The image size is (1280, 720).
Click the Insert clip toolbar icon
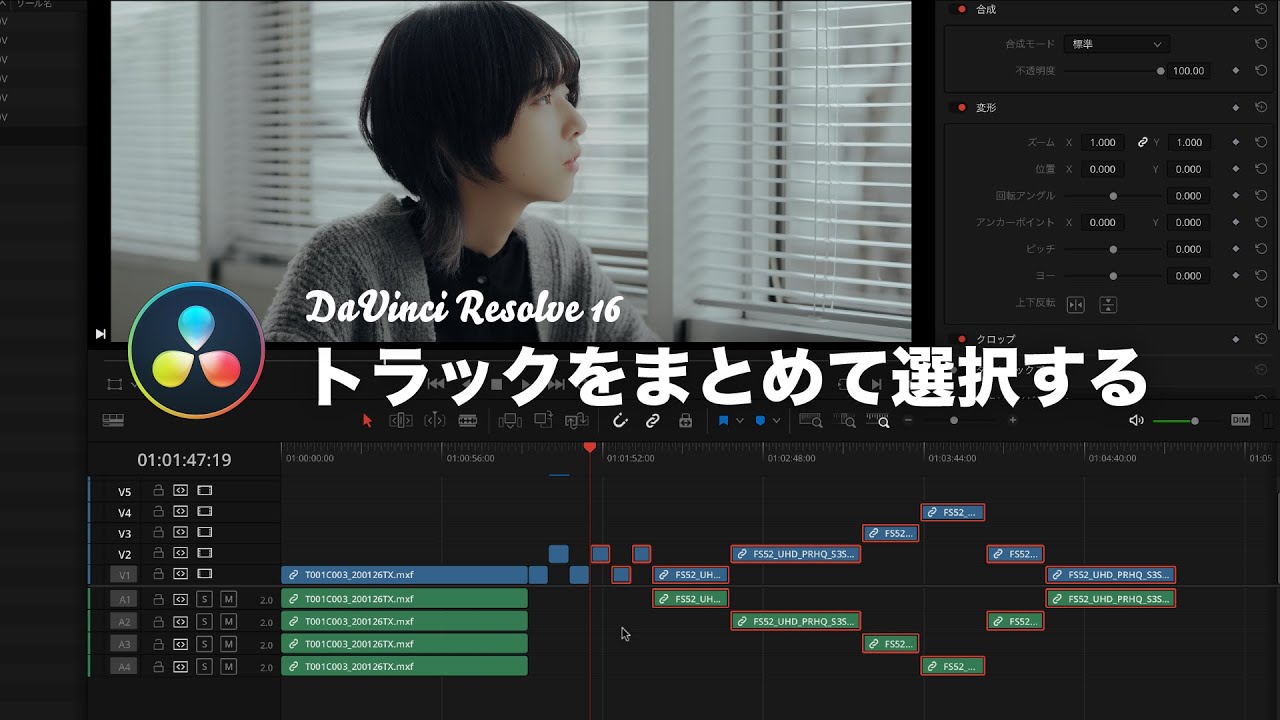coord(510,421)
